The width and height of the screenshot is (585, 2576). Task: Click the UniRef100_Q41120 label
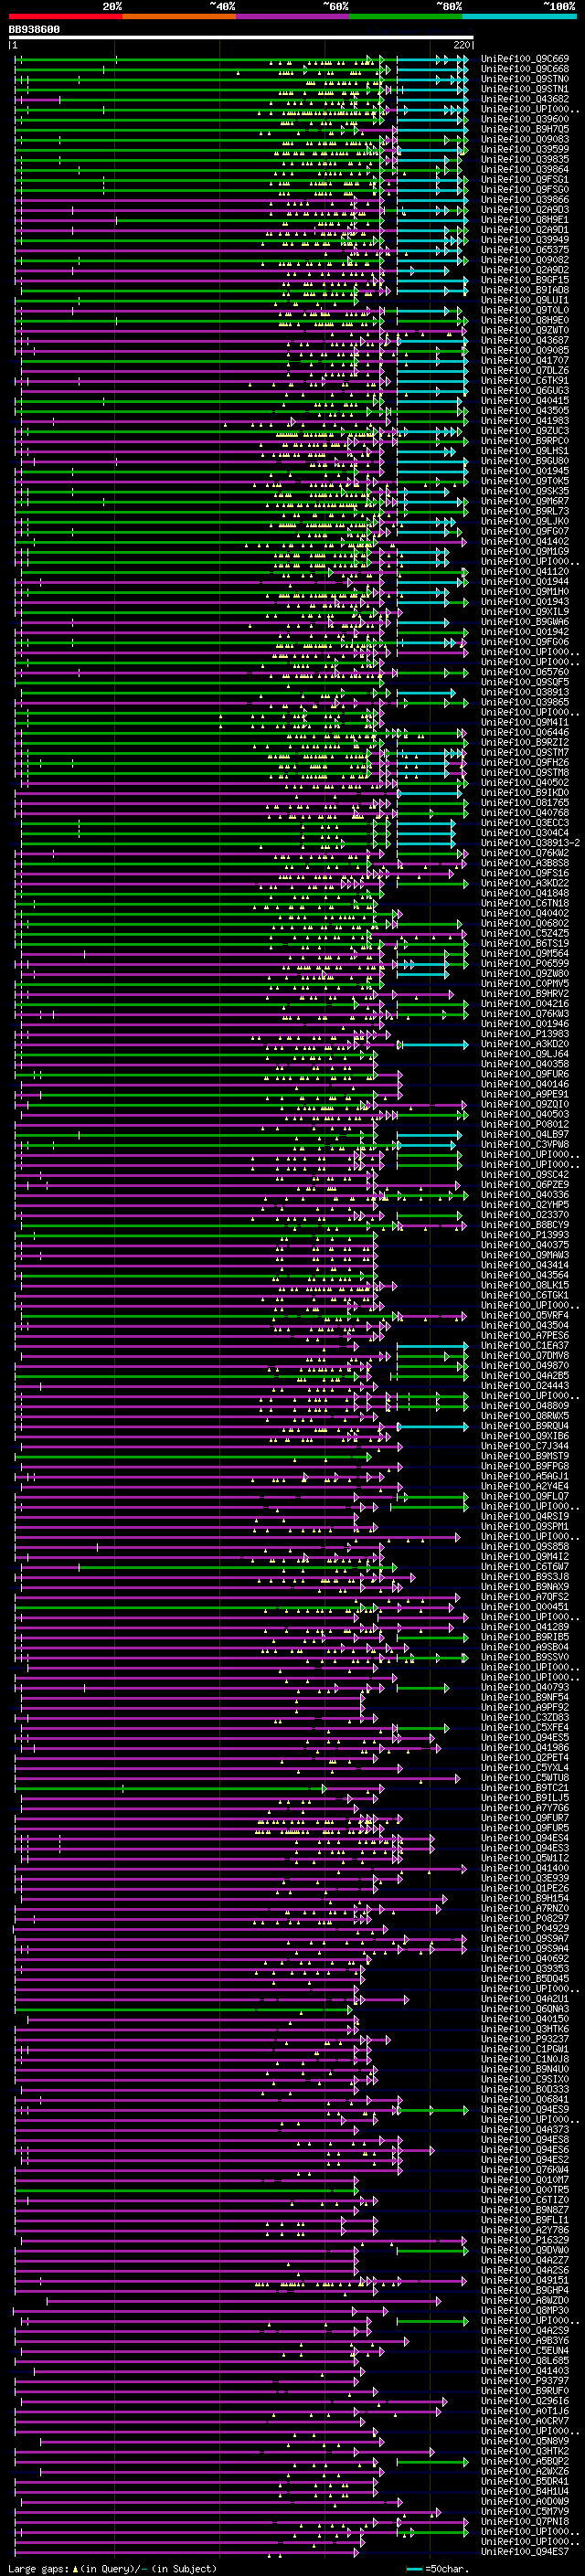pyautogui.click(x=525, y=572)
